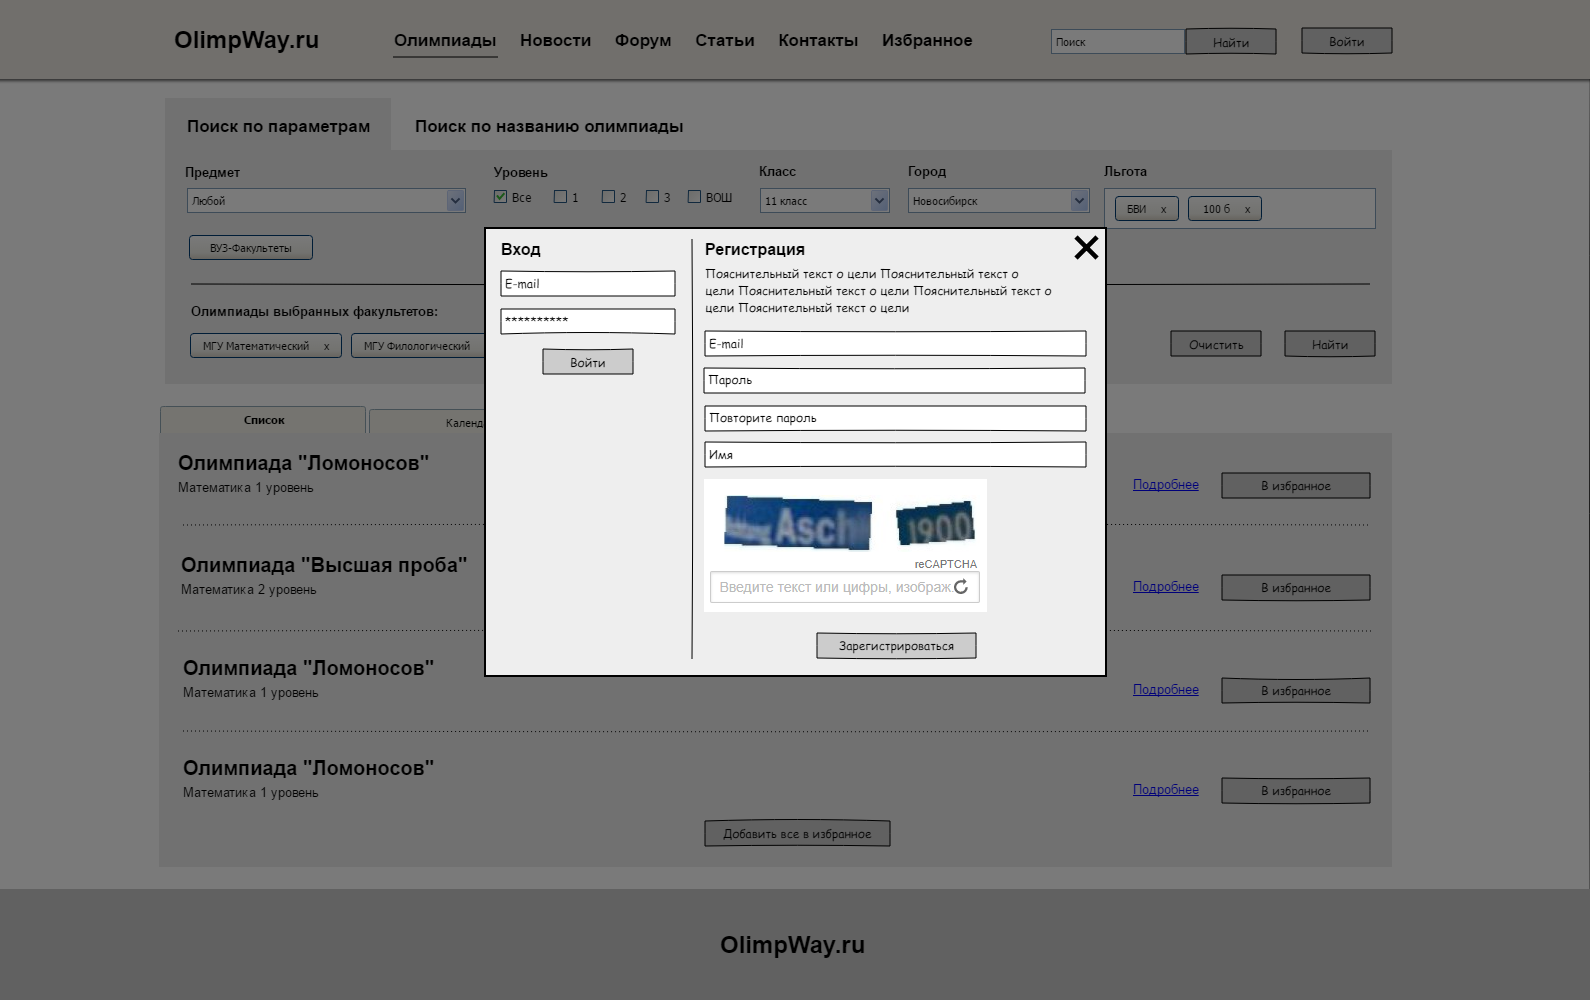The height and width of the screenshot is (1000, 1590).
Task: Open the Новости menu item
Action: pyautogui.click(x=555, y=41)
